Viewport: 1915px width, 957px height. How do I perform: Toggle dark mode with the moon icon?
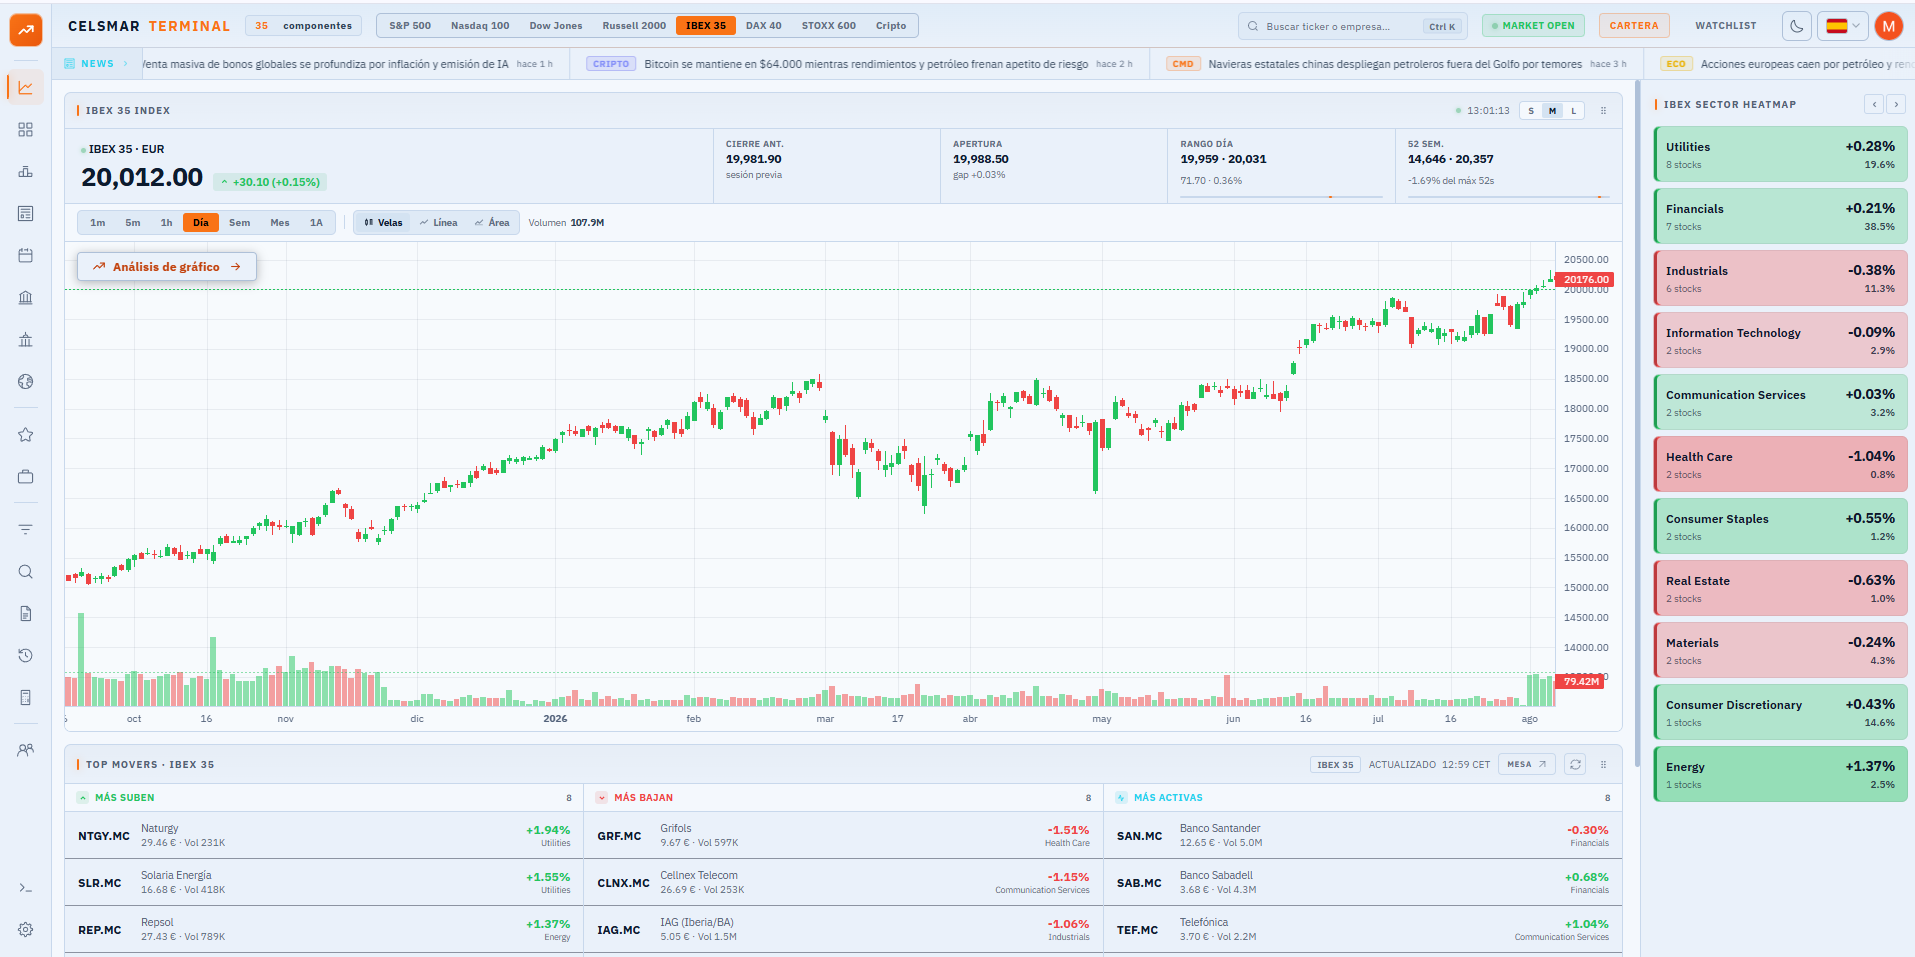click(x=1797, y=26)
